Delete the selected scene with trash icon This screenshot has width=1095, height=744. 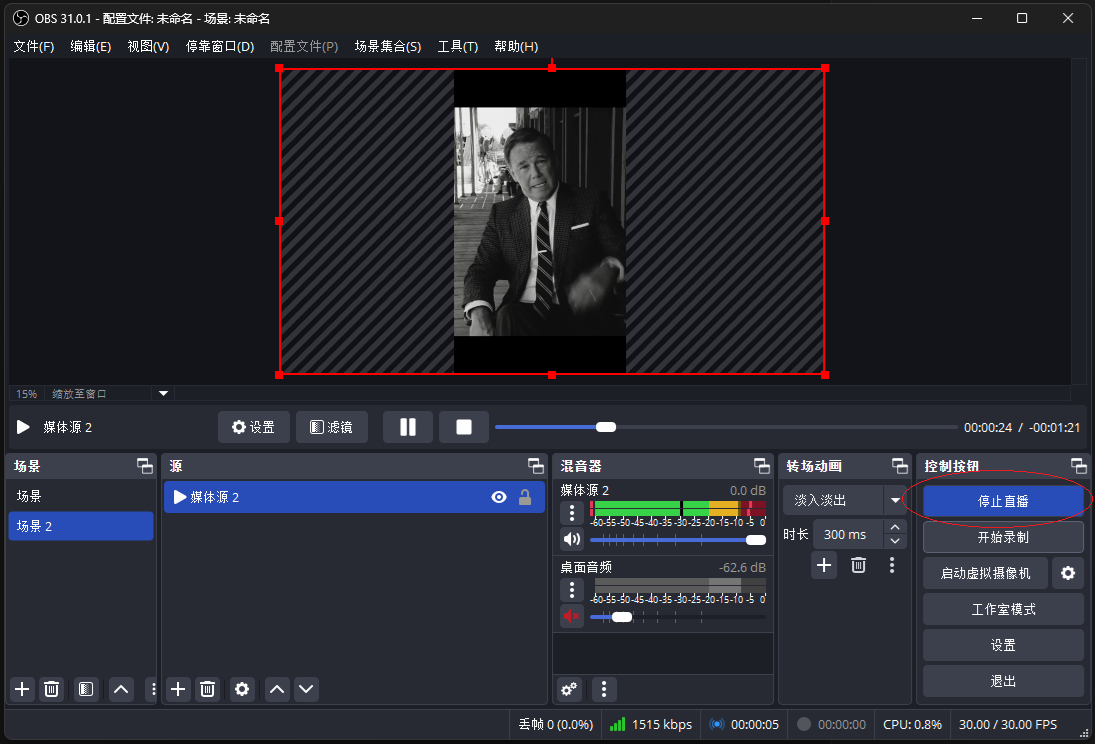[52, 689]
